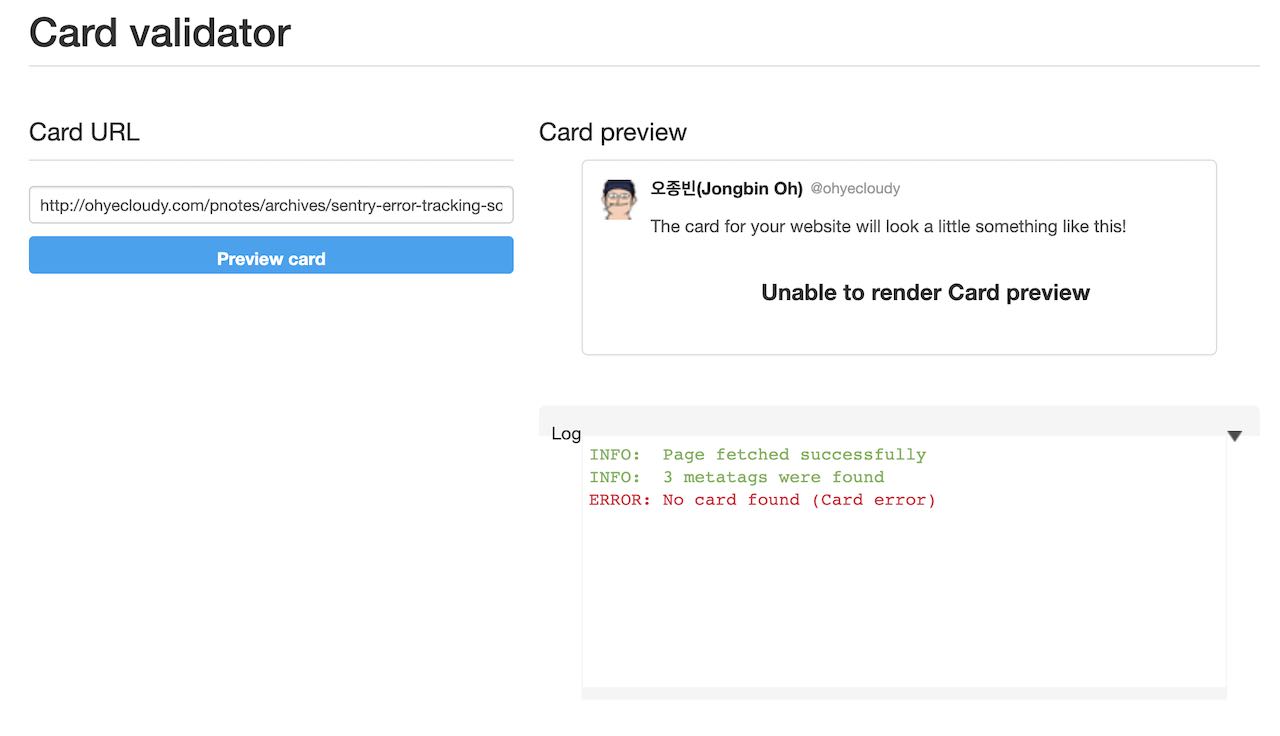Click the INFO label of the first log entry

point(614,455)
